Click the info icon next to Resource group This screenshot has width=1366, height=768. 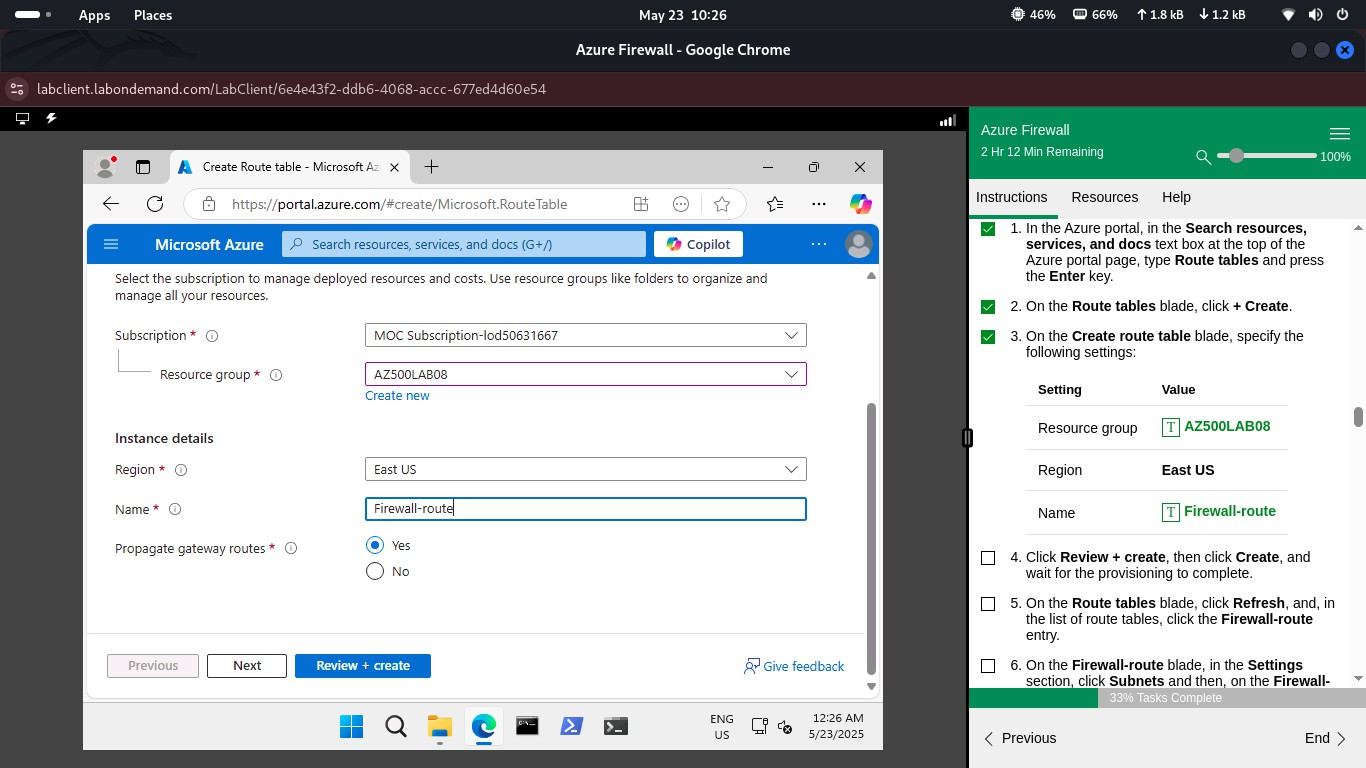tap(276, 375)
